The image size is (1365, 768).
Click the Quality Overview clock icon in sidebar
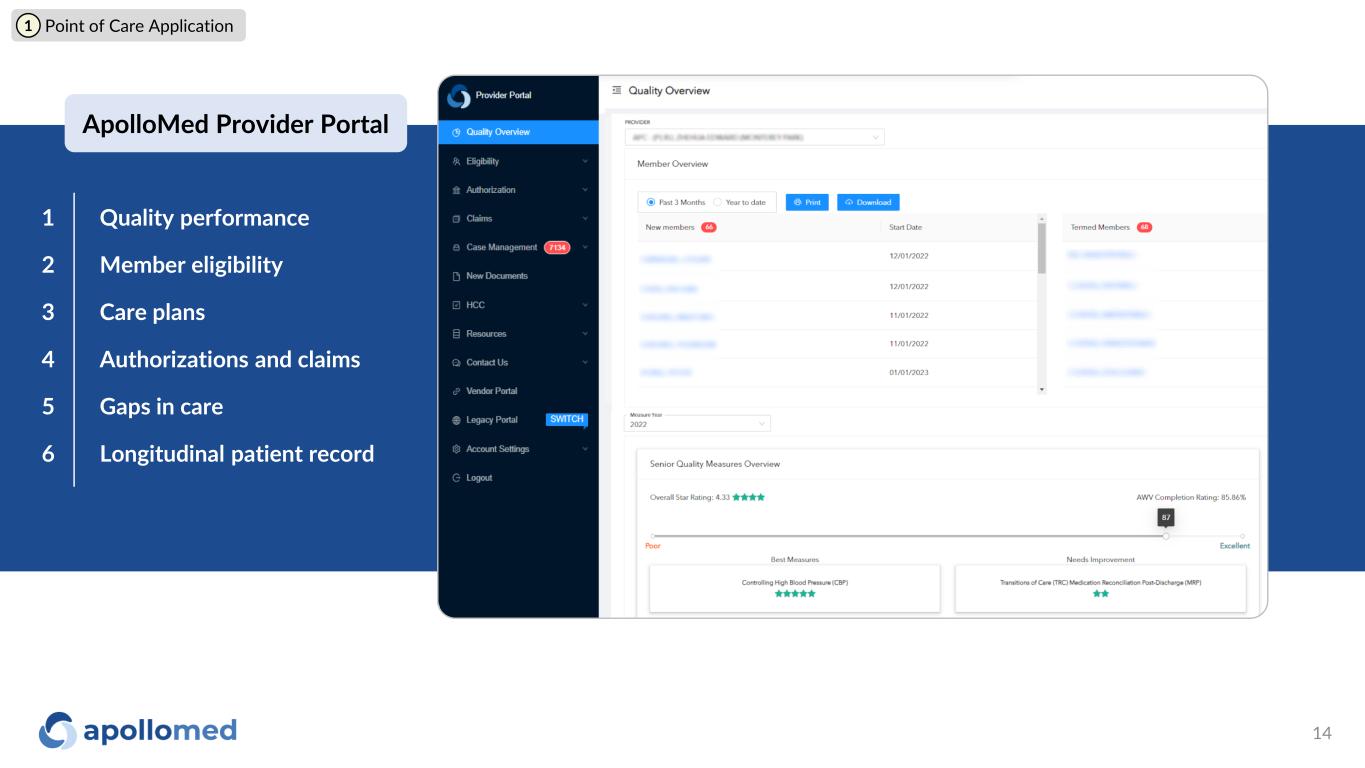pyautogui.click(x=456, y=132)
